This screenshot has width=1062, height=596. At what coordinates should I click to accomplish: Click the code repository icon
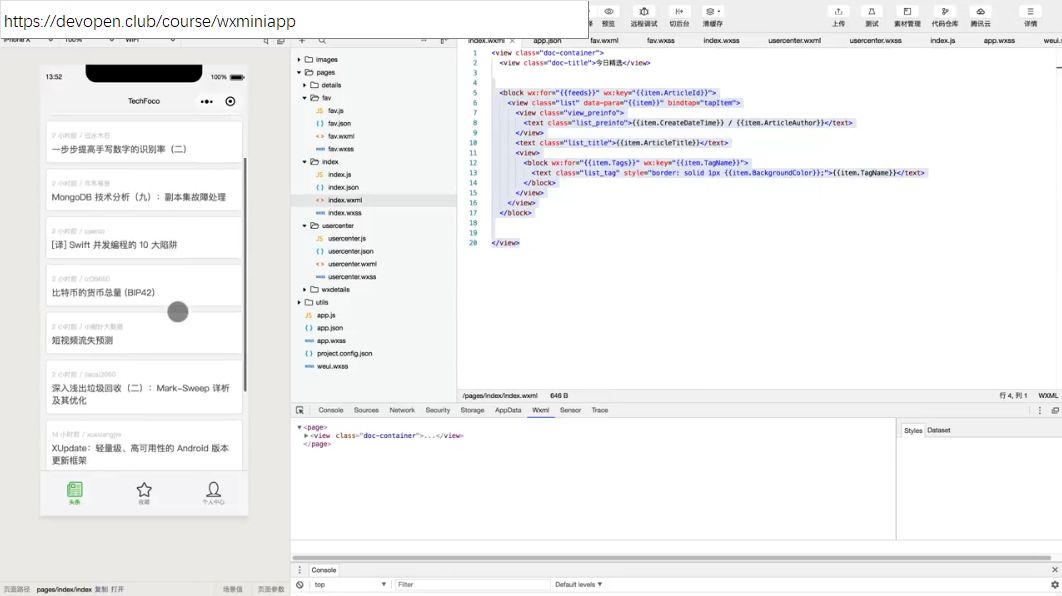[x=944, y=12]
